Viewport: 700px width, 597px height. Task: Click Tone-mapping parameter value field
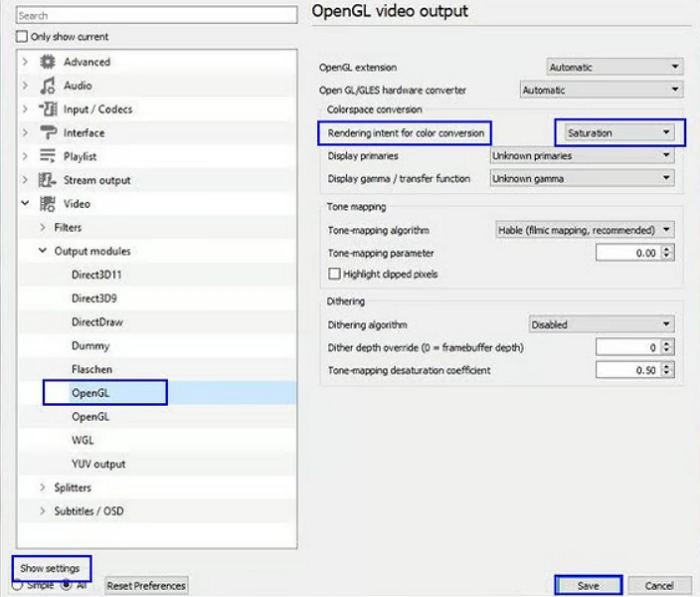tap(627, 253)
